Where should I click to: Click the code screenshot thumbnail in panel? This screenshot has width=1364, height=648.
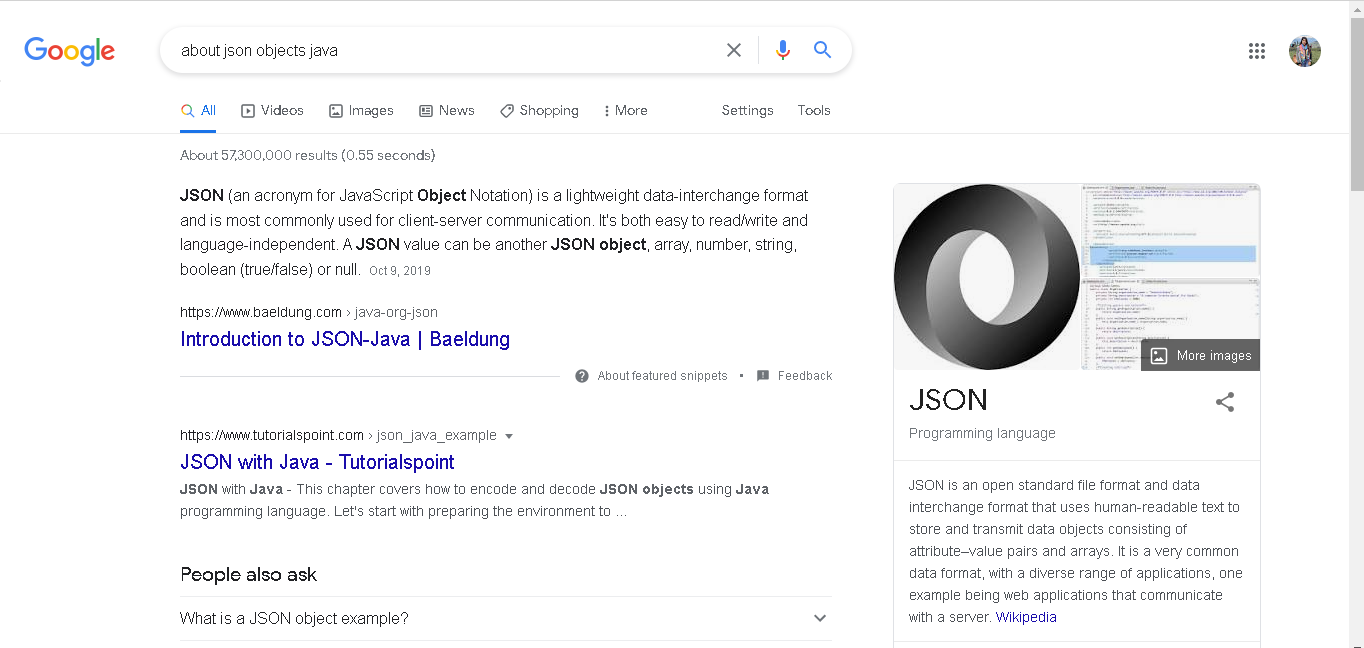click(x=1171, y=230)
